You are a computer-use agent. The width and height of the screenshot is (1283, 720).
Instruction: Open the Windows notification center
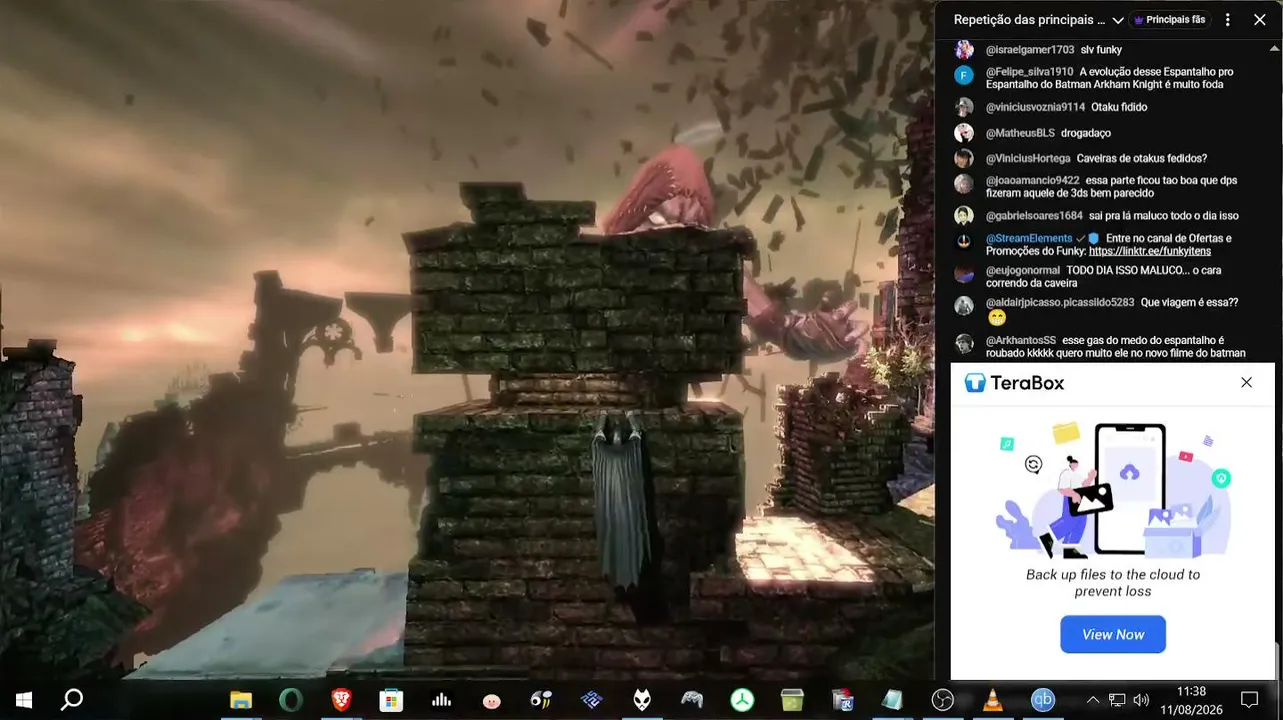(x=1249, y=700)
